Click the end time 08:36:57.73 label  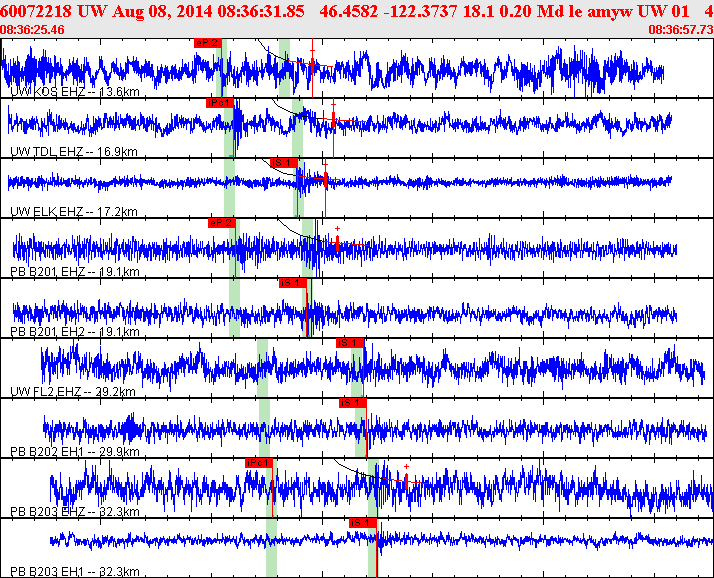tap(680, 30)
